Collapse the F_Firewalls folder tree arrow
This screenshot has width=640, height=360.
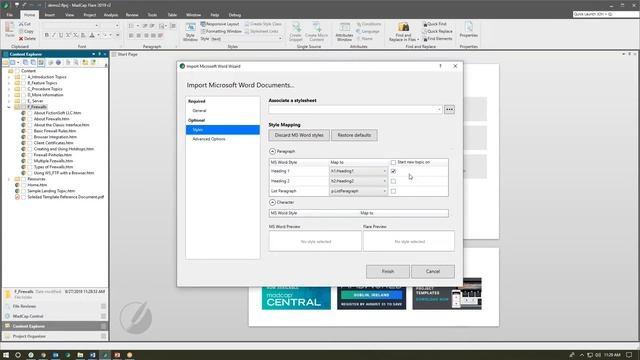[9, 107]
